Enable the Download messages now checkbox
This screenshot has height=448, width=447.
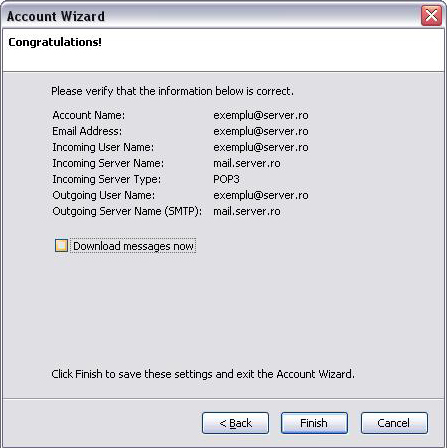61,246
